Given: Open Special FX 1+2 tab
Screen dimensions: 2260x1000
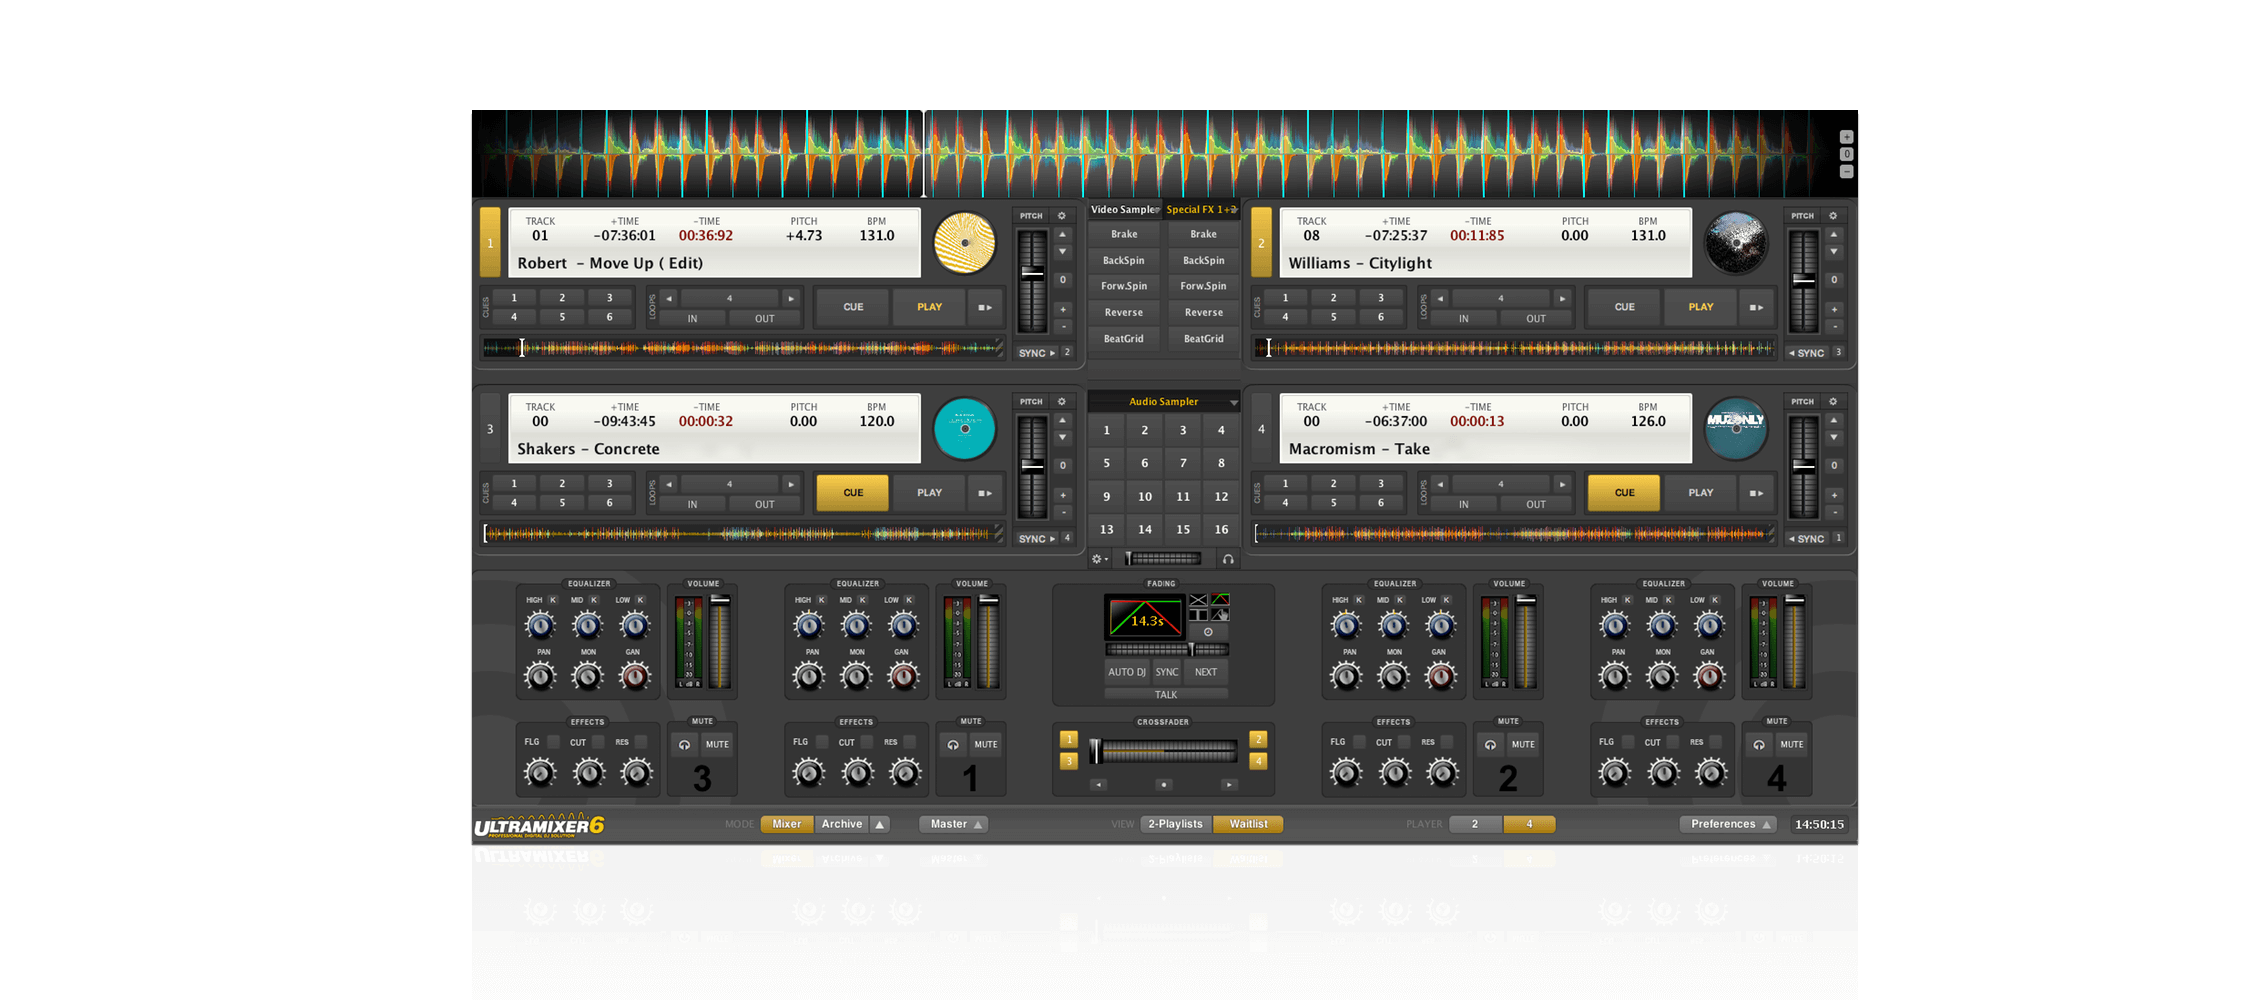Looking at the screenshot, I should [x=1202, y=210].
